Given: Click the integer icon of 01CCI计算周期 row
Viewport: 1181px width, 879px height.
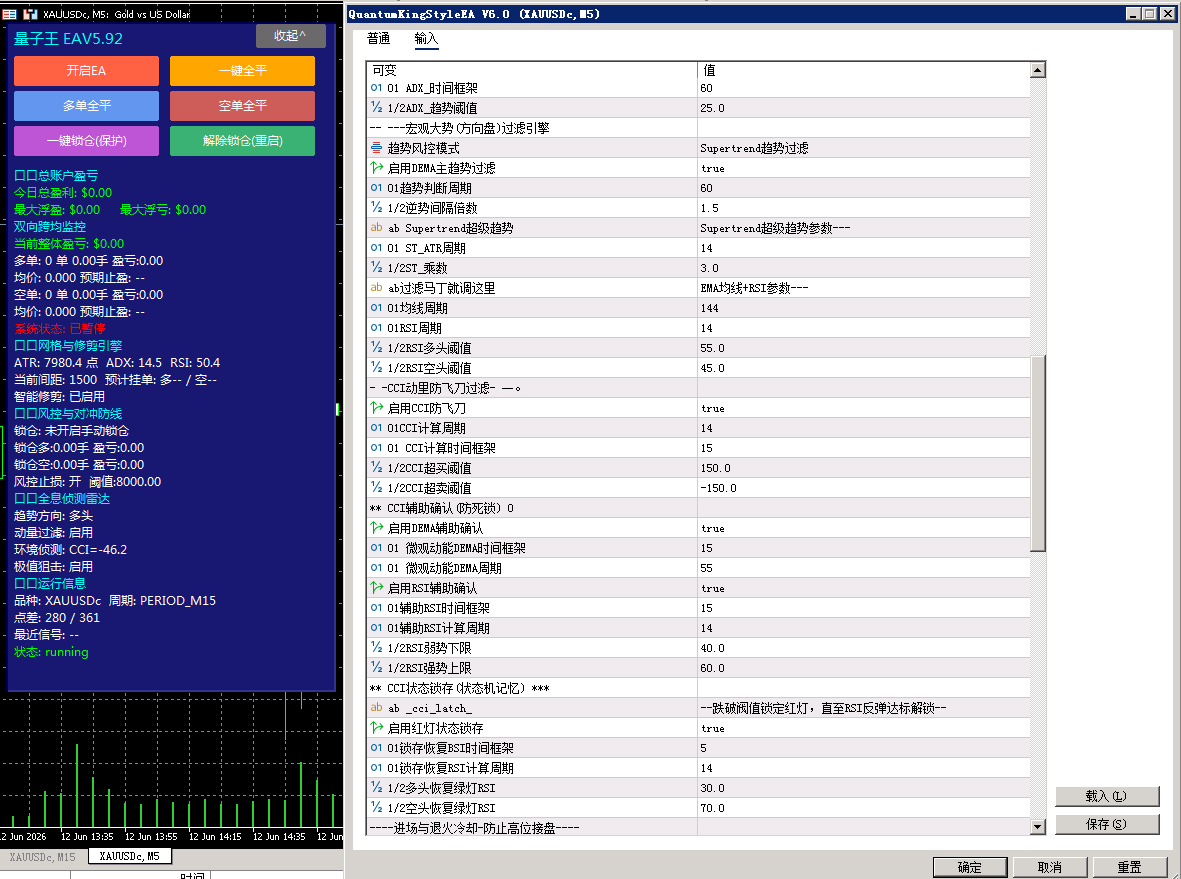Looking at the screenshot, I should (x=377, y=428).
